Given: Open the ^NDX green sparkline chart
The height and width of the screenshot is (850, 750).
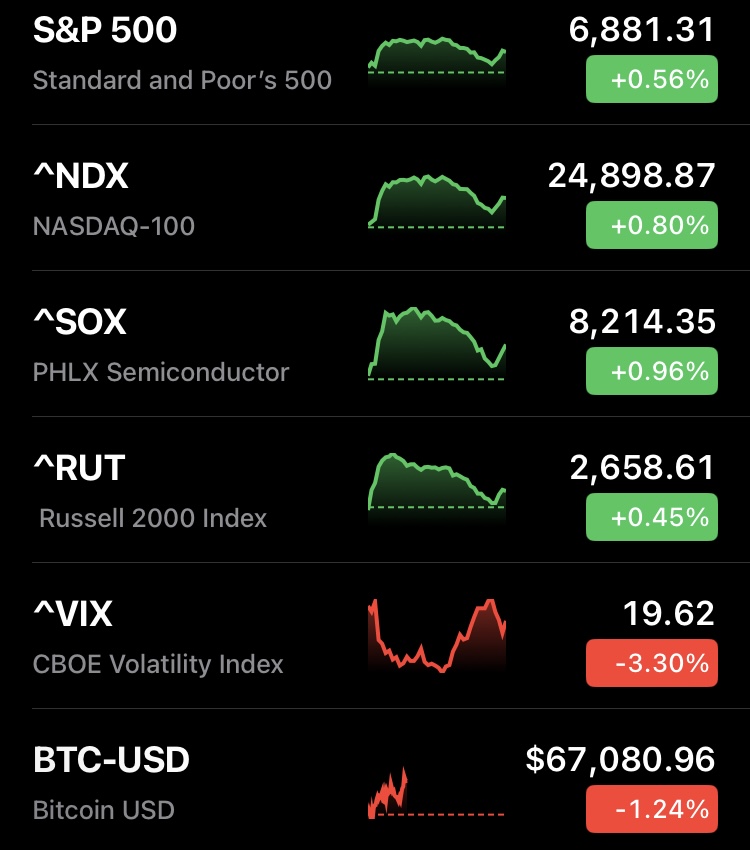Looking at the screenshot, I should [437, 204].
